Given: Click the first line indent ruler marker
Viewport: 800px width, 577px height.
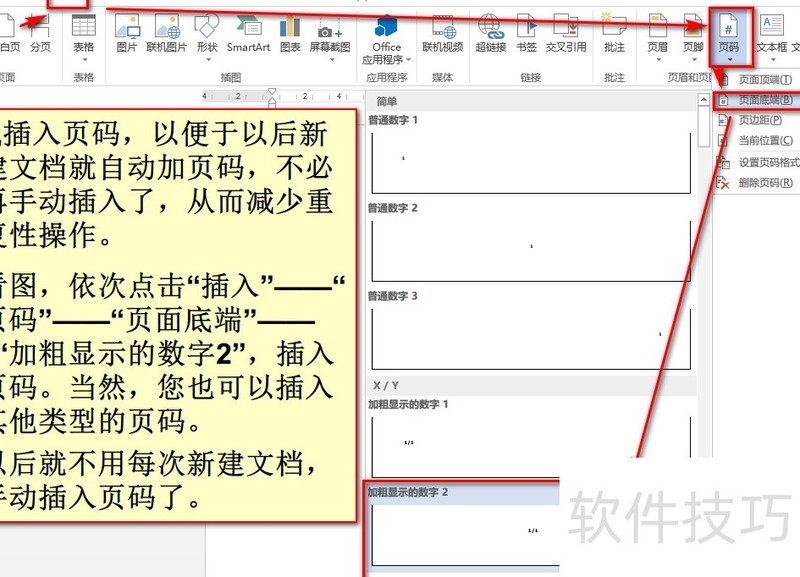Looking at the screenshot, I should [x=272, y=92].
